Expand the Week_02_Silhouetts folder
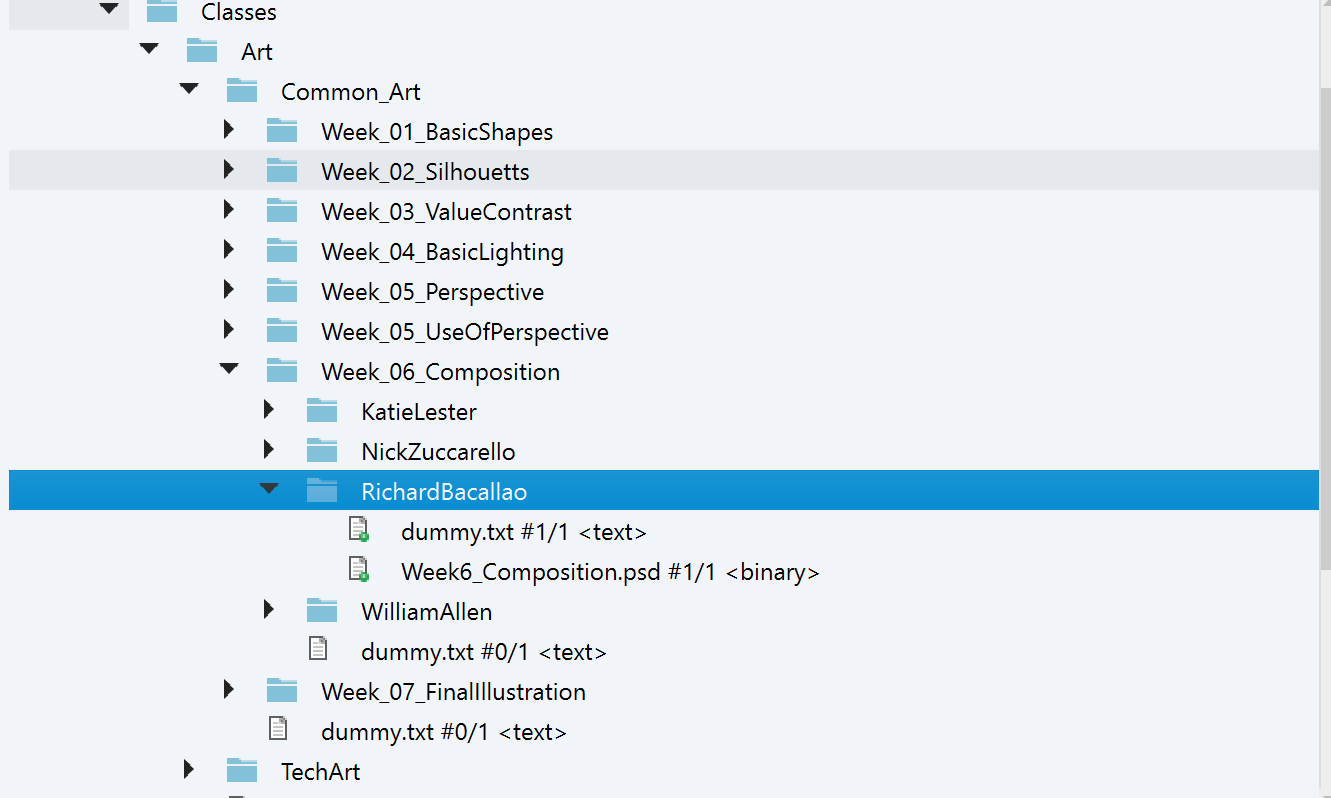The image size is (1331, 798). [x=229, y=170]
